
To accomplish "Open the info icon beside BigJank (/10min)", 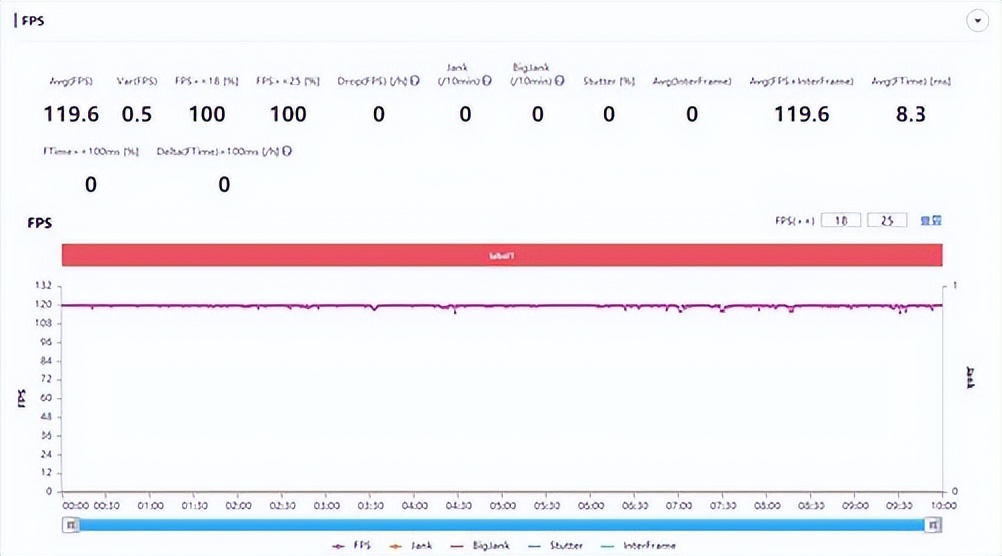I will 560,81.
